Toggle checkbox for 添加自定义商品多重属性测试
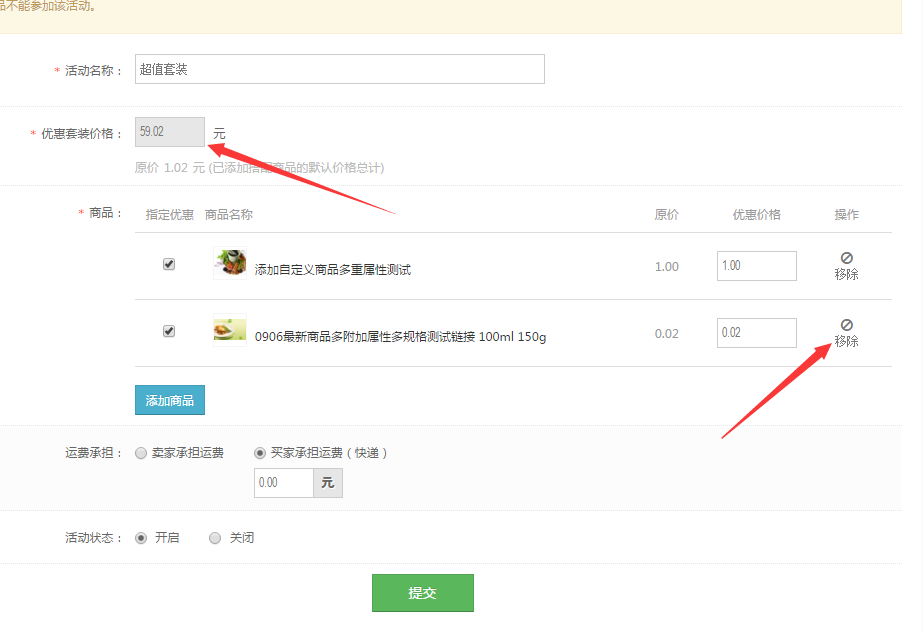Image resolution: width=923 pixels, height=632 pixels. [169, 264]
